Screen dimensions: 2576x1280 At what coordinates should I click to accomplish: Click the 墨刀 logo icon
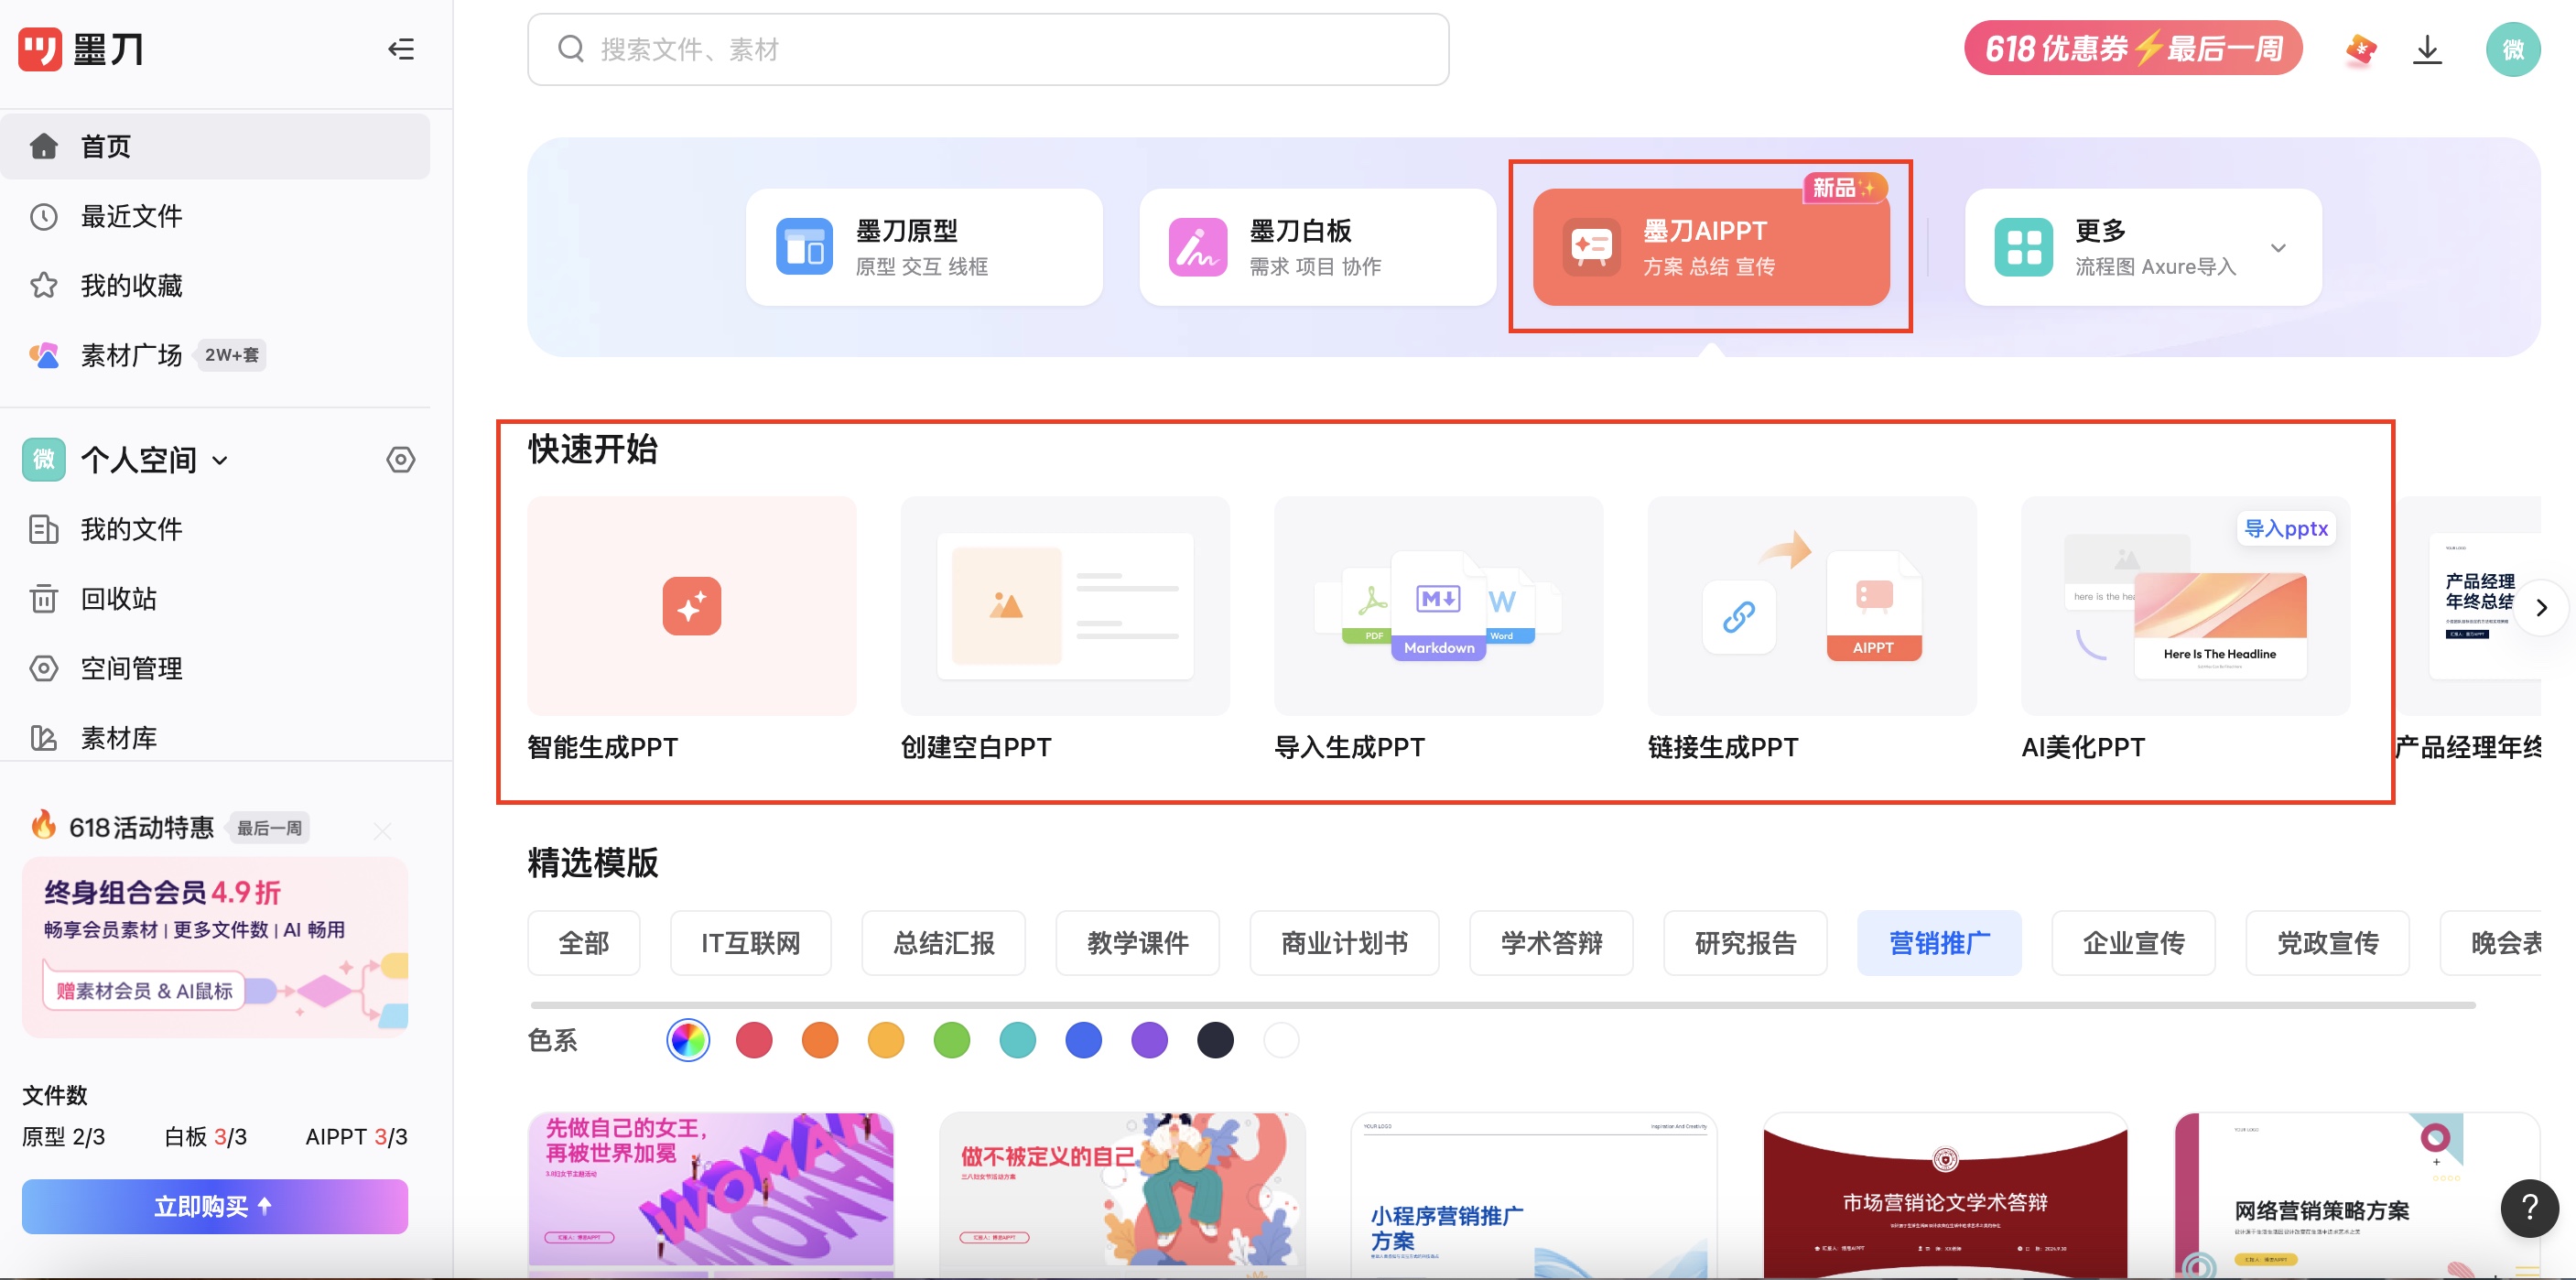40,49
